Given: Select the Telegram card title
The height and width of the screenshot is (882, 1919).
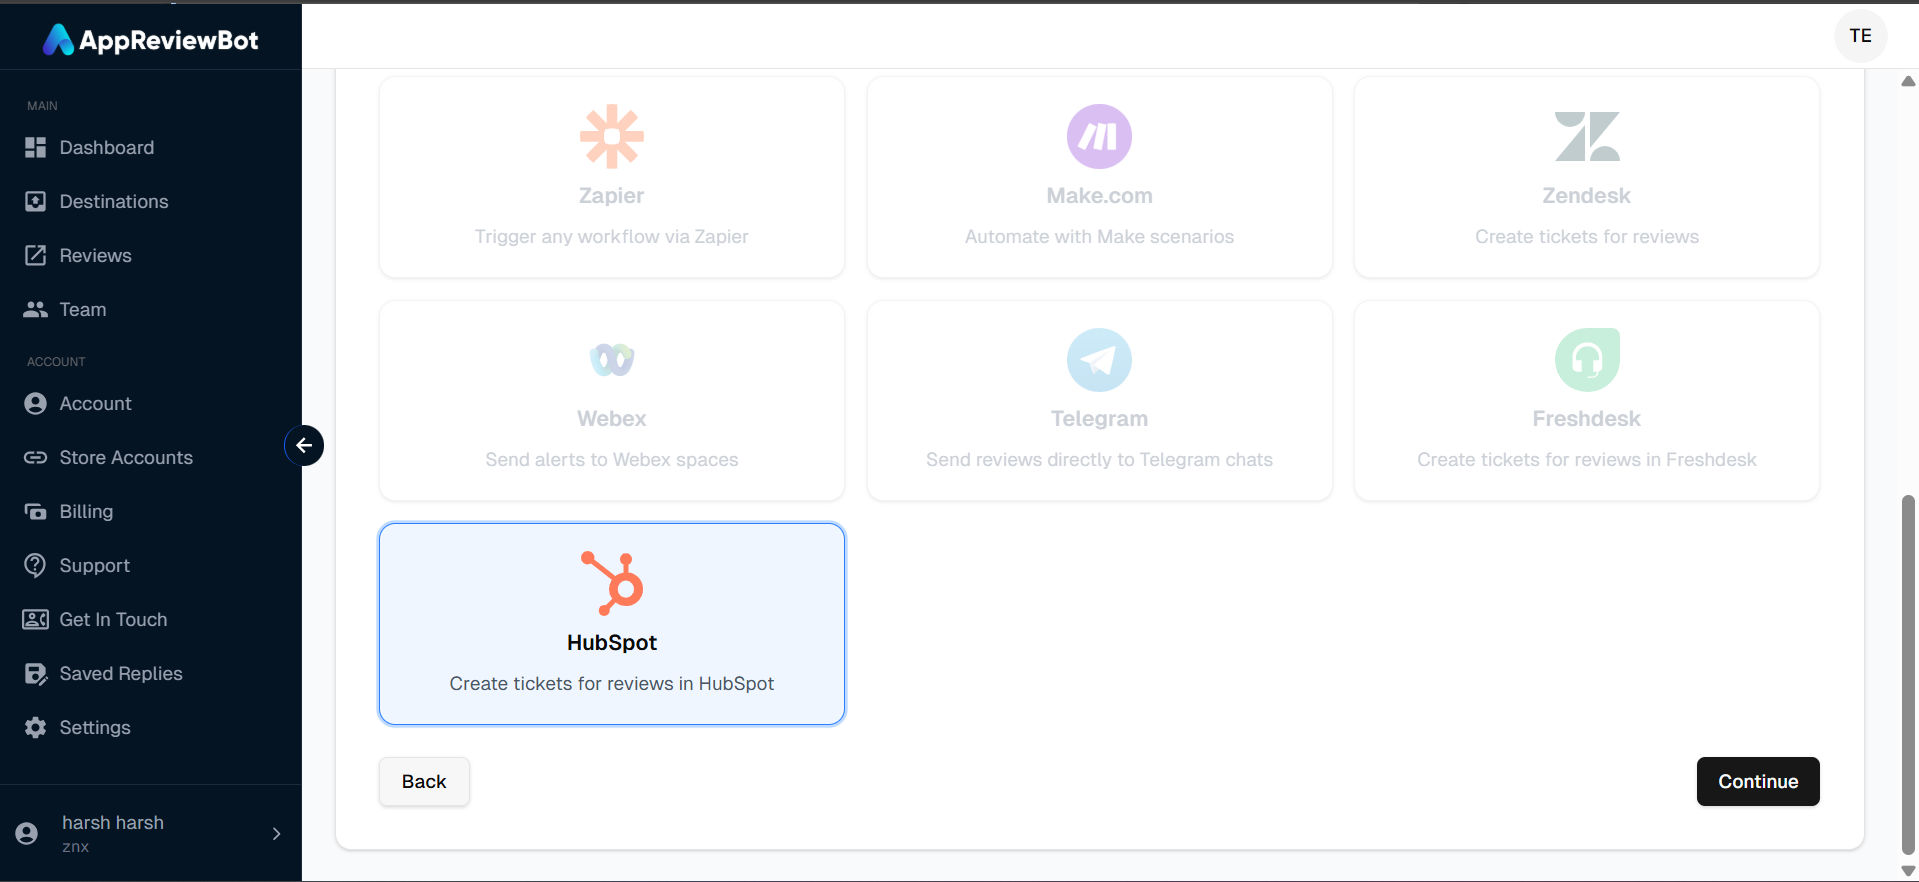Looking at the screenshot, I should (x=1099, y=419).
